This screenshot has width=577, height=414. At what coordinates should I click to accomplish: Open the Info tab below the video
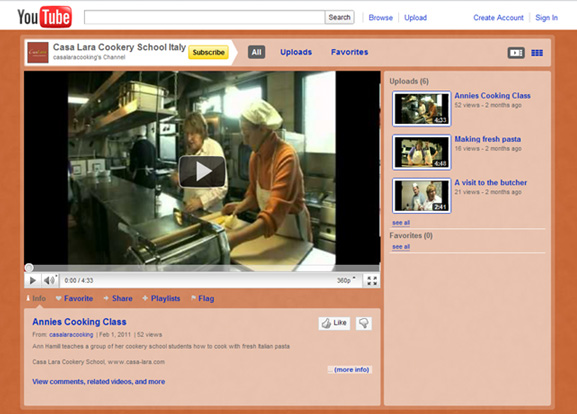(36, 298)
